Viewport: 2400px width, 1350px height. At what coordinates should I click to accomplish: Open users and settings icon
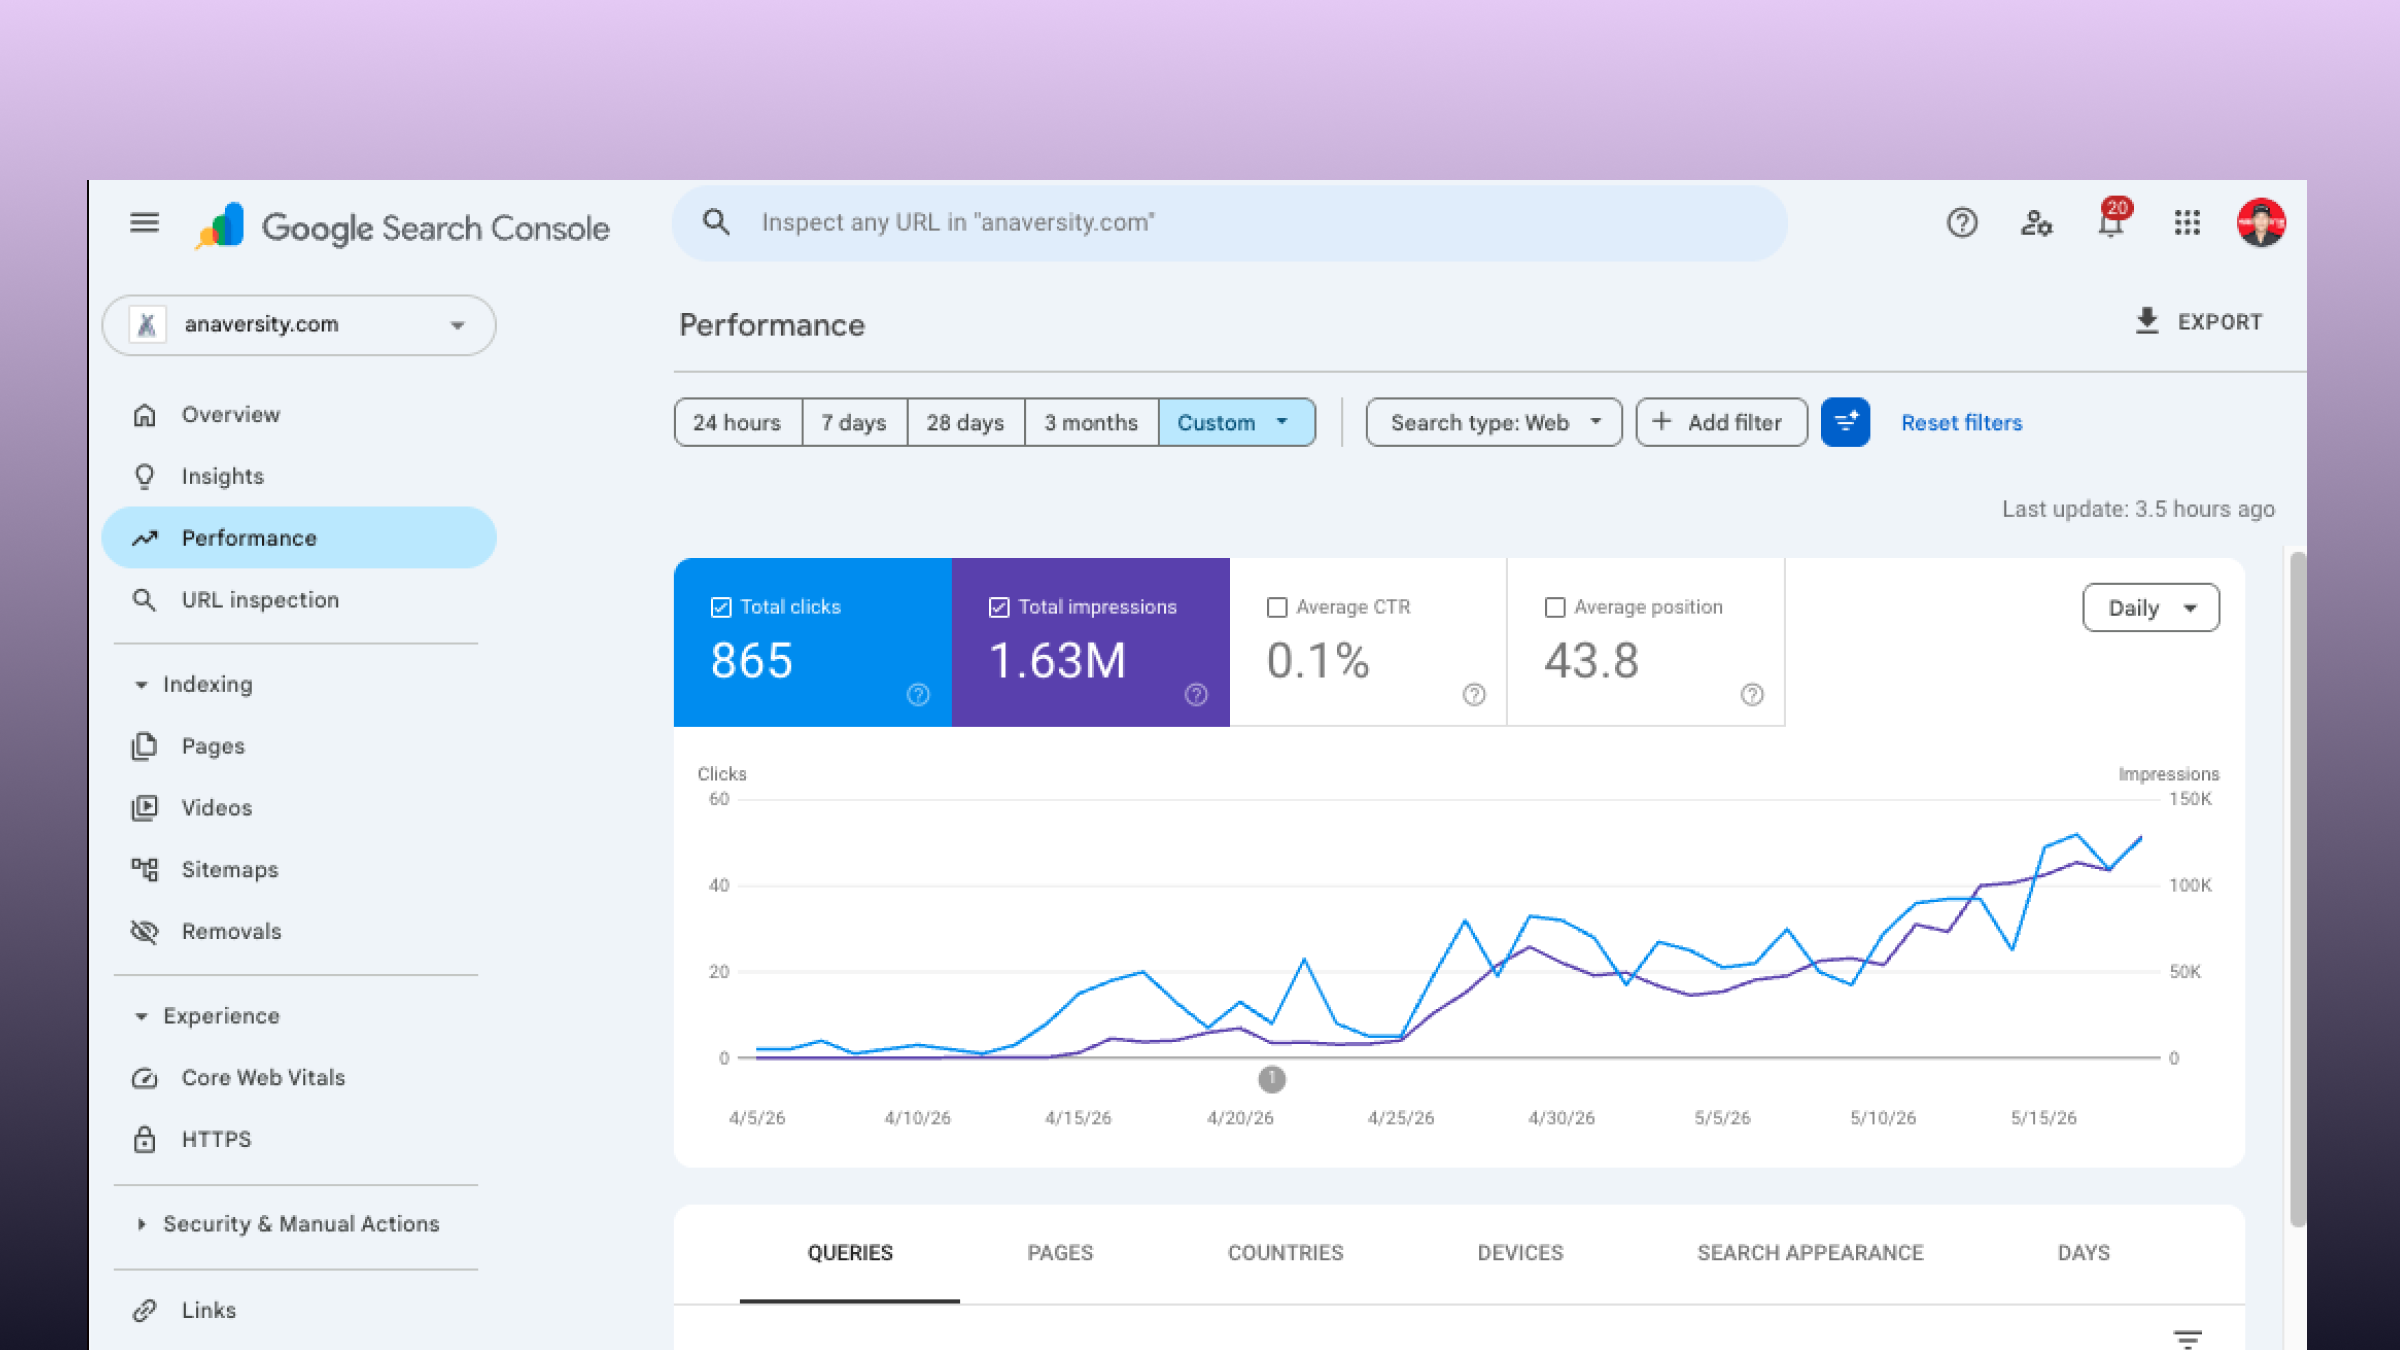point(2036,222)
